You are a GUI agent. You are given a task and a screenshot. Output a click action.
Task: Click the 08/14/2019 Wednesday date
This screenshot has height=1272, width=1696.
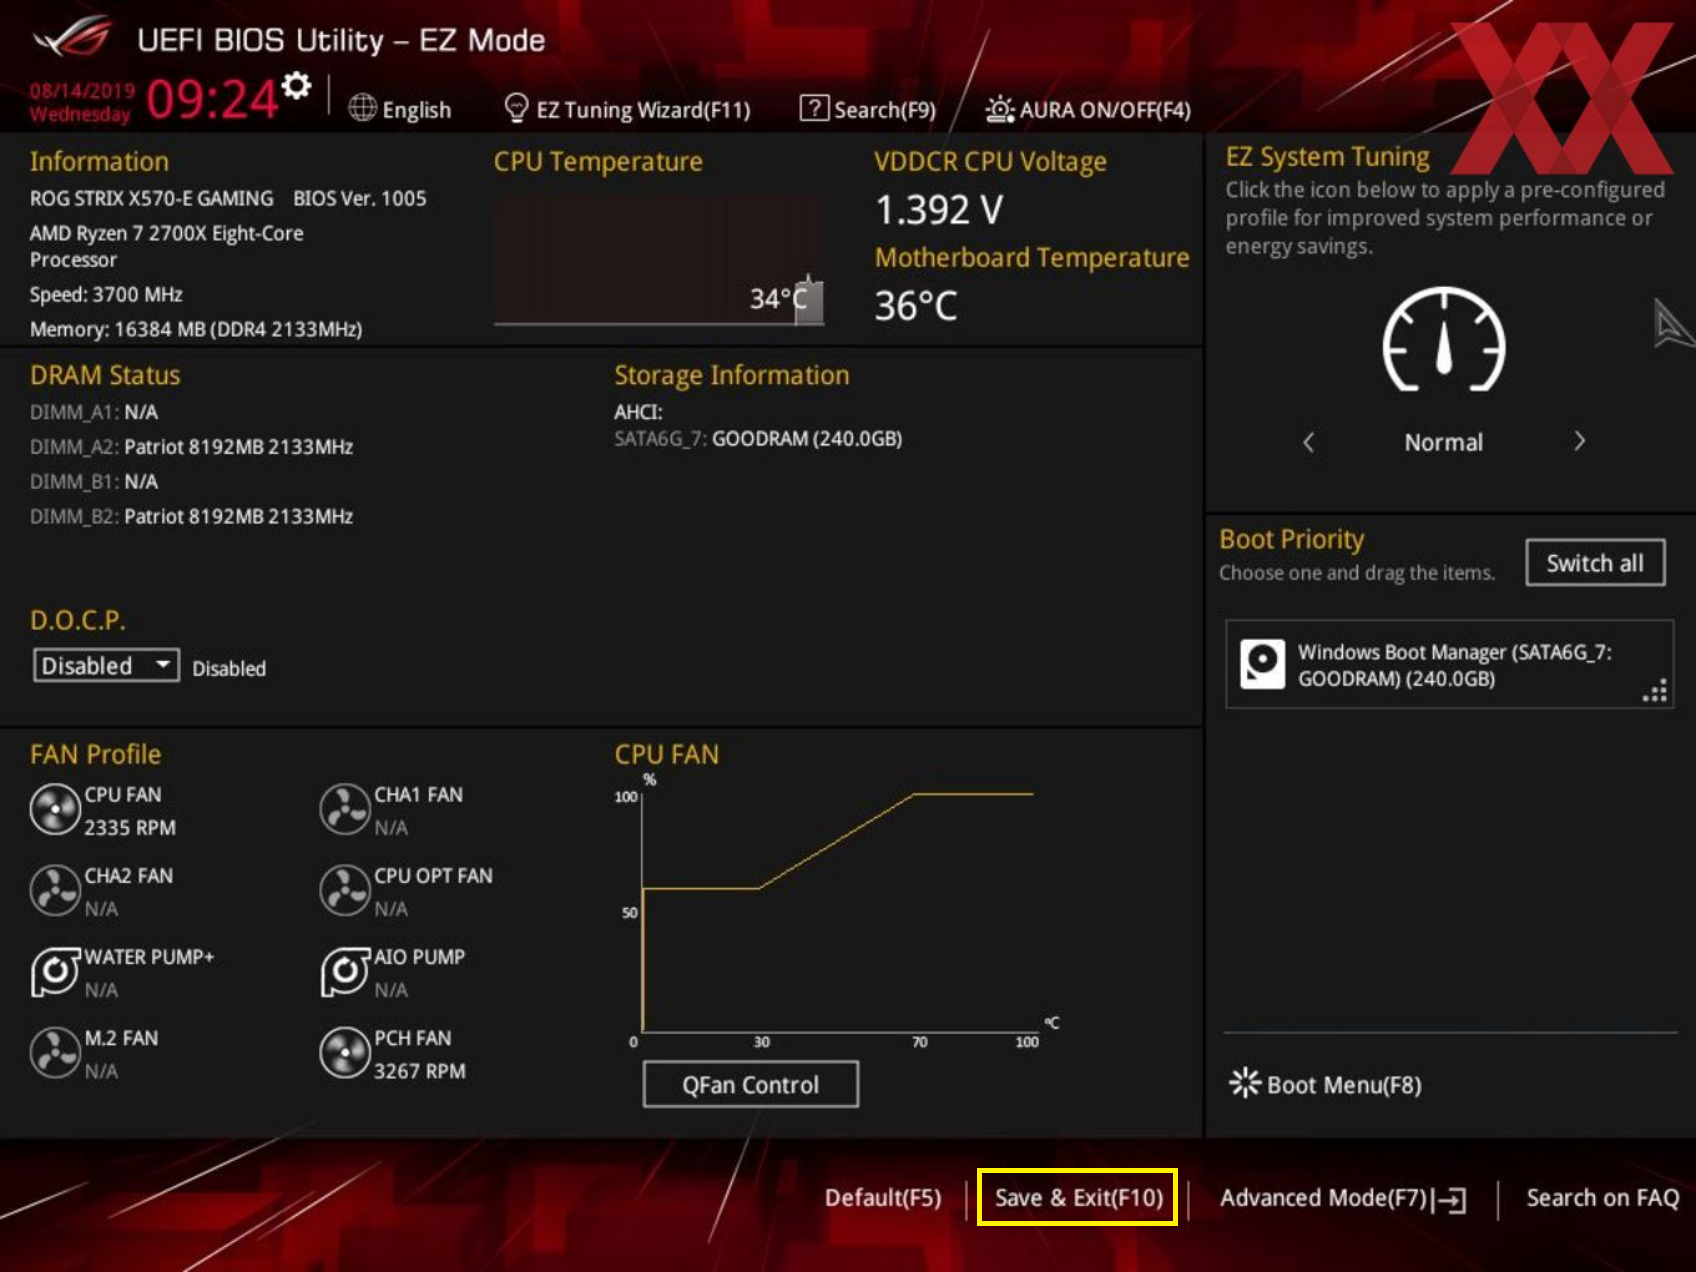82,102
